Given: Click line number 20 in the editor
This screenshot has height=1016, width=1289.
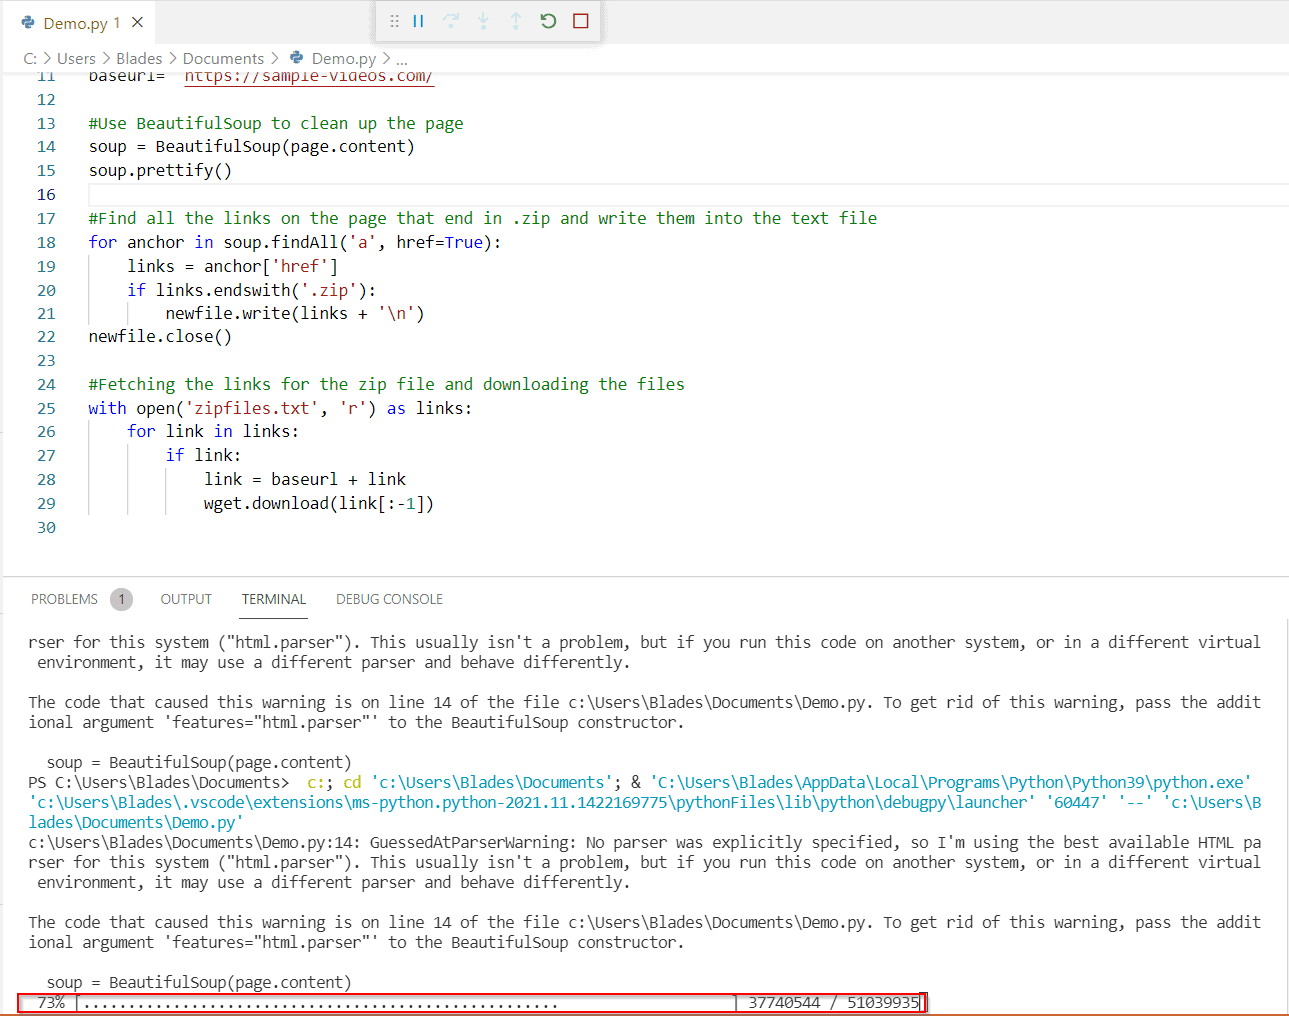Looking at the screenshot, I should pyautogui.click(x=46, y=289).
